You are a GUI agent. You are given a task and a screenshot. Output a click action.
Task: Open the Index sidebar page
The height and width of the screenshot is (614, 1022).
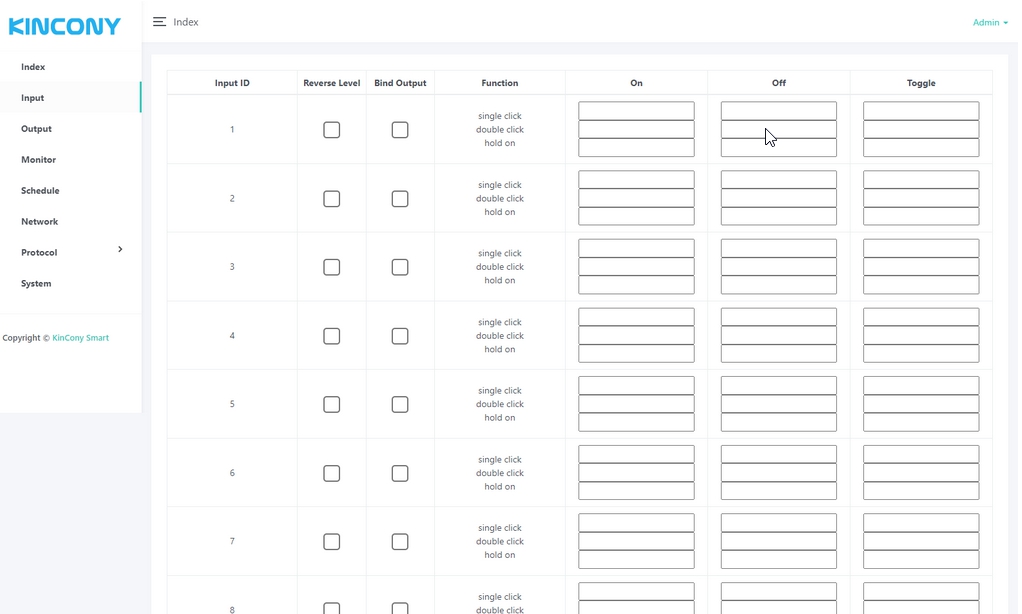click(33, 67)
